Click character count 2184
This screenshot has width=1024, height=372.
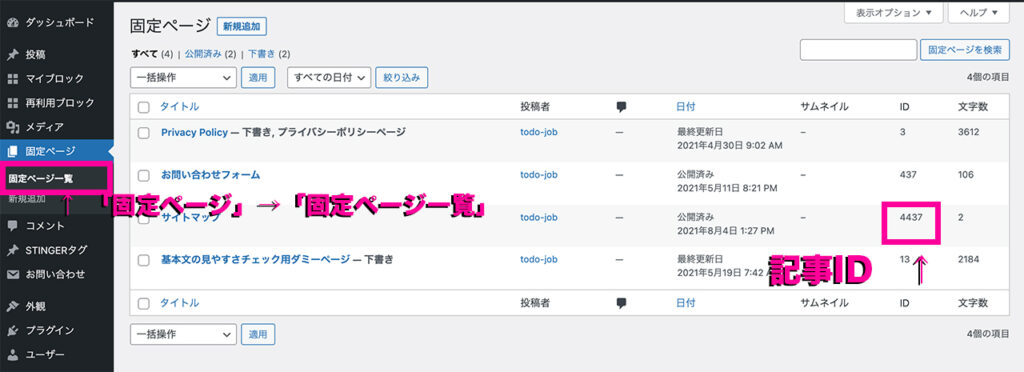click(x=968, y=259)
